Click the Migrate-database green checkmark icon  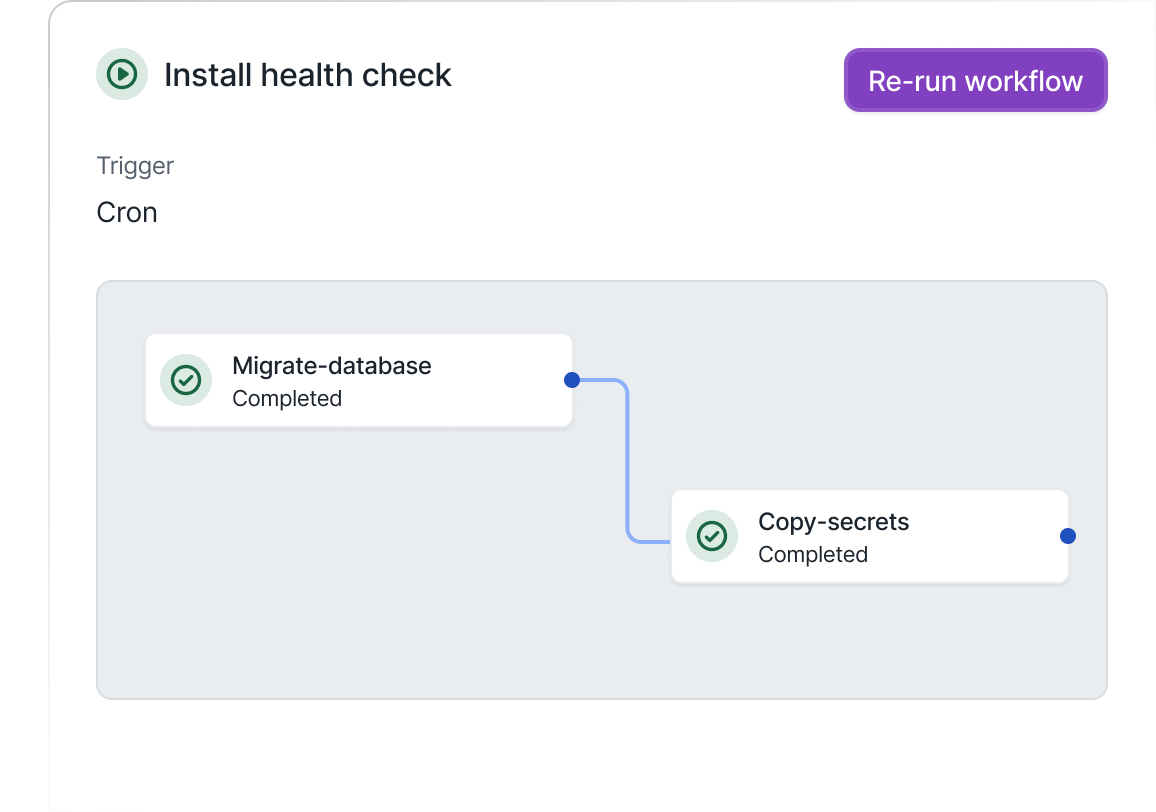pos(186,380)
